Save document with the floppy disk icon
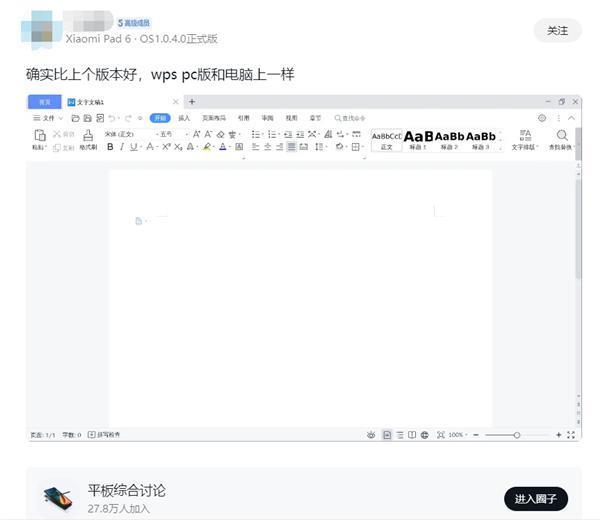Screen dimensions: 600x522 tap(88, 118)
